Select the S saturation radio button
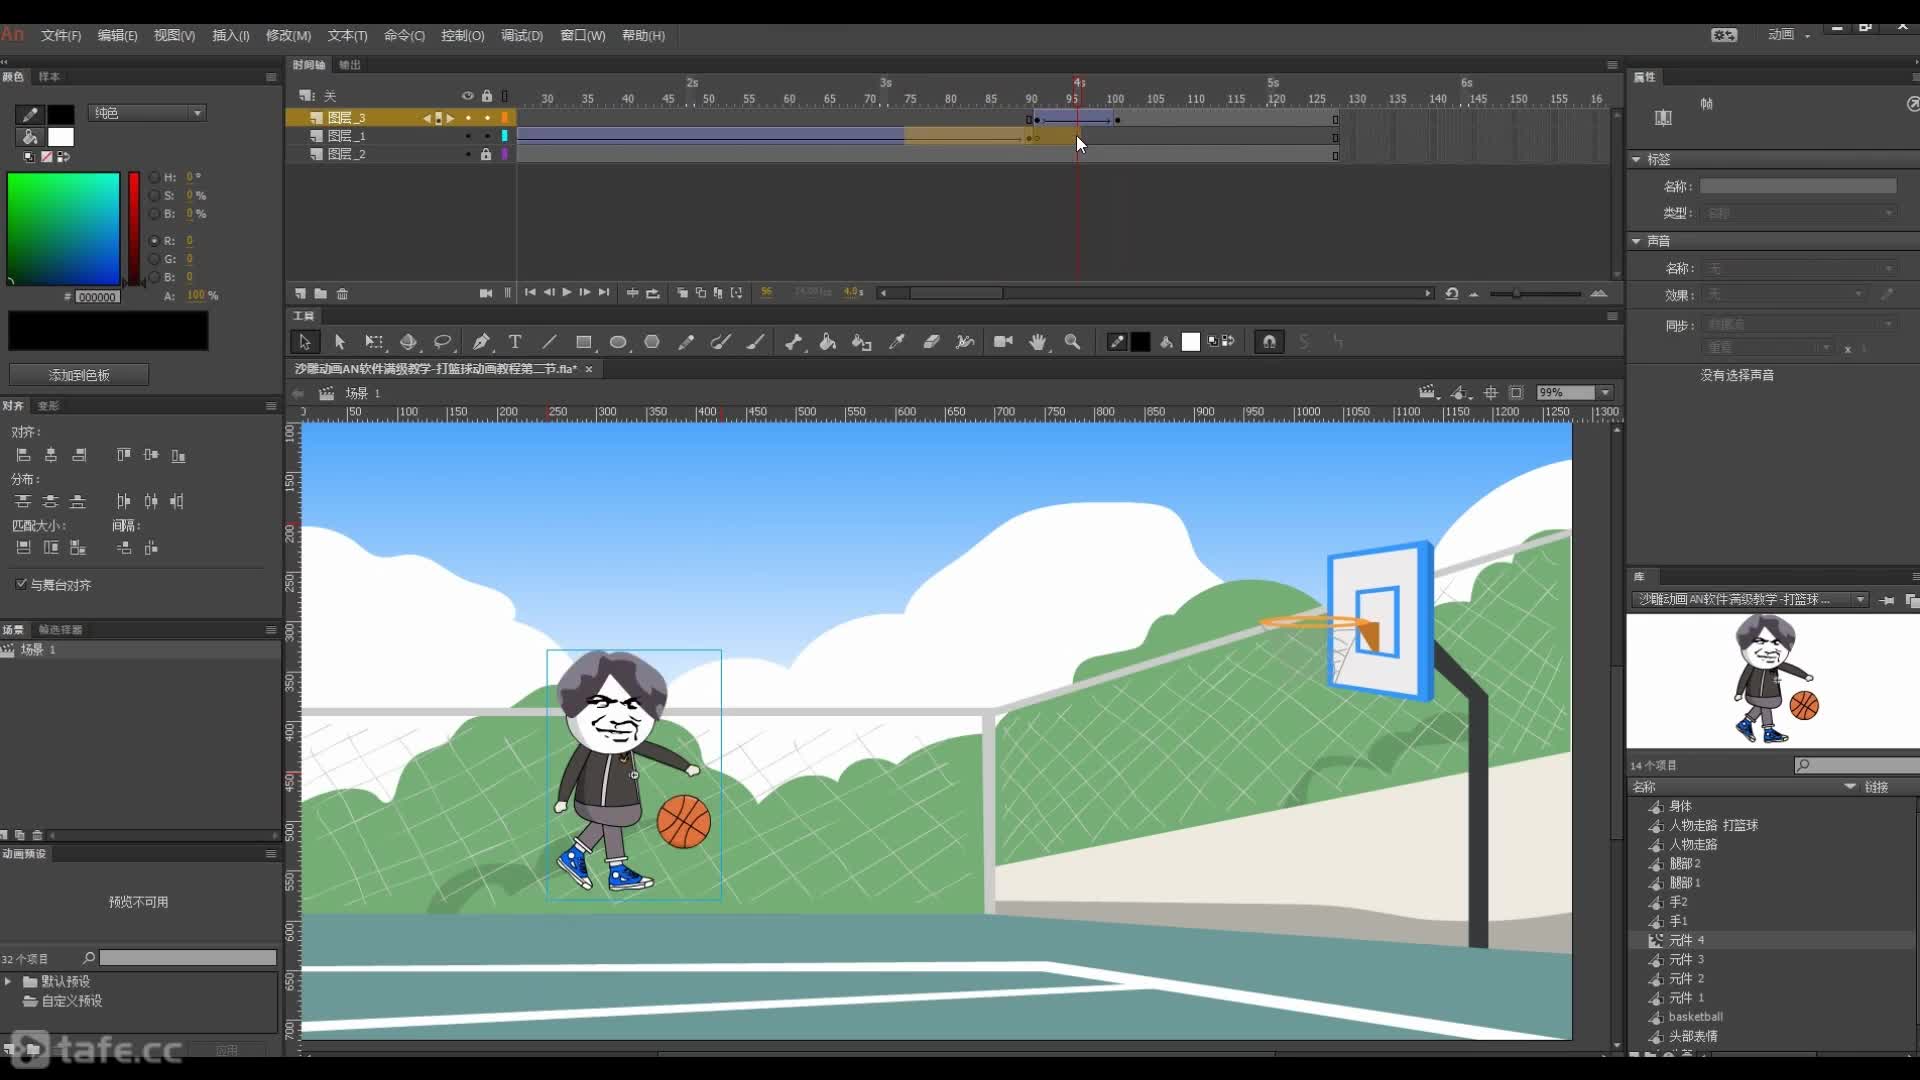 pyautogui.click(x=154, y=196)
